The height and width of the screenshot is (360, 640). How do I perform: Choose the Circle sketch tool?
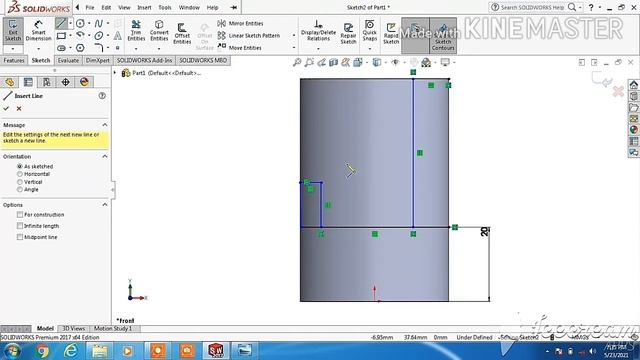click(x=80, y=23)
